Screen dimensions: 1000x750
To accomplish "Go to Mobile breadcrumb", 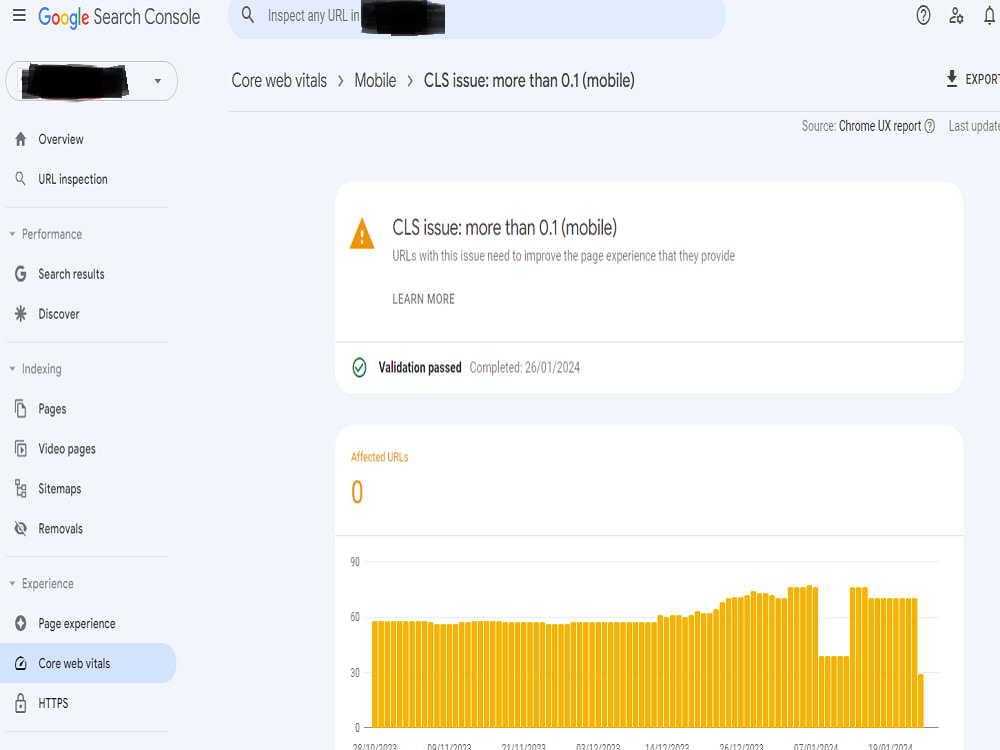I will click(x=375, y=80).
